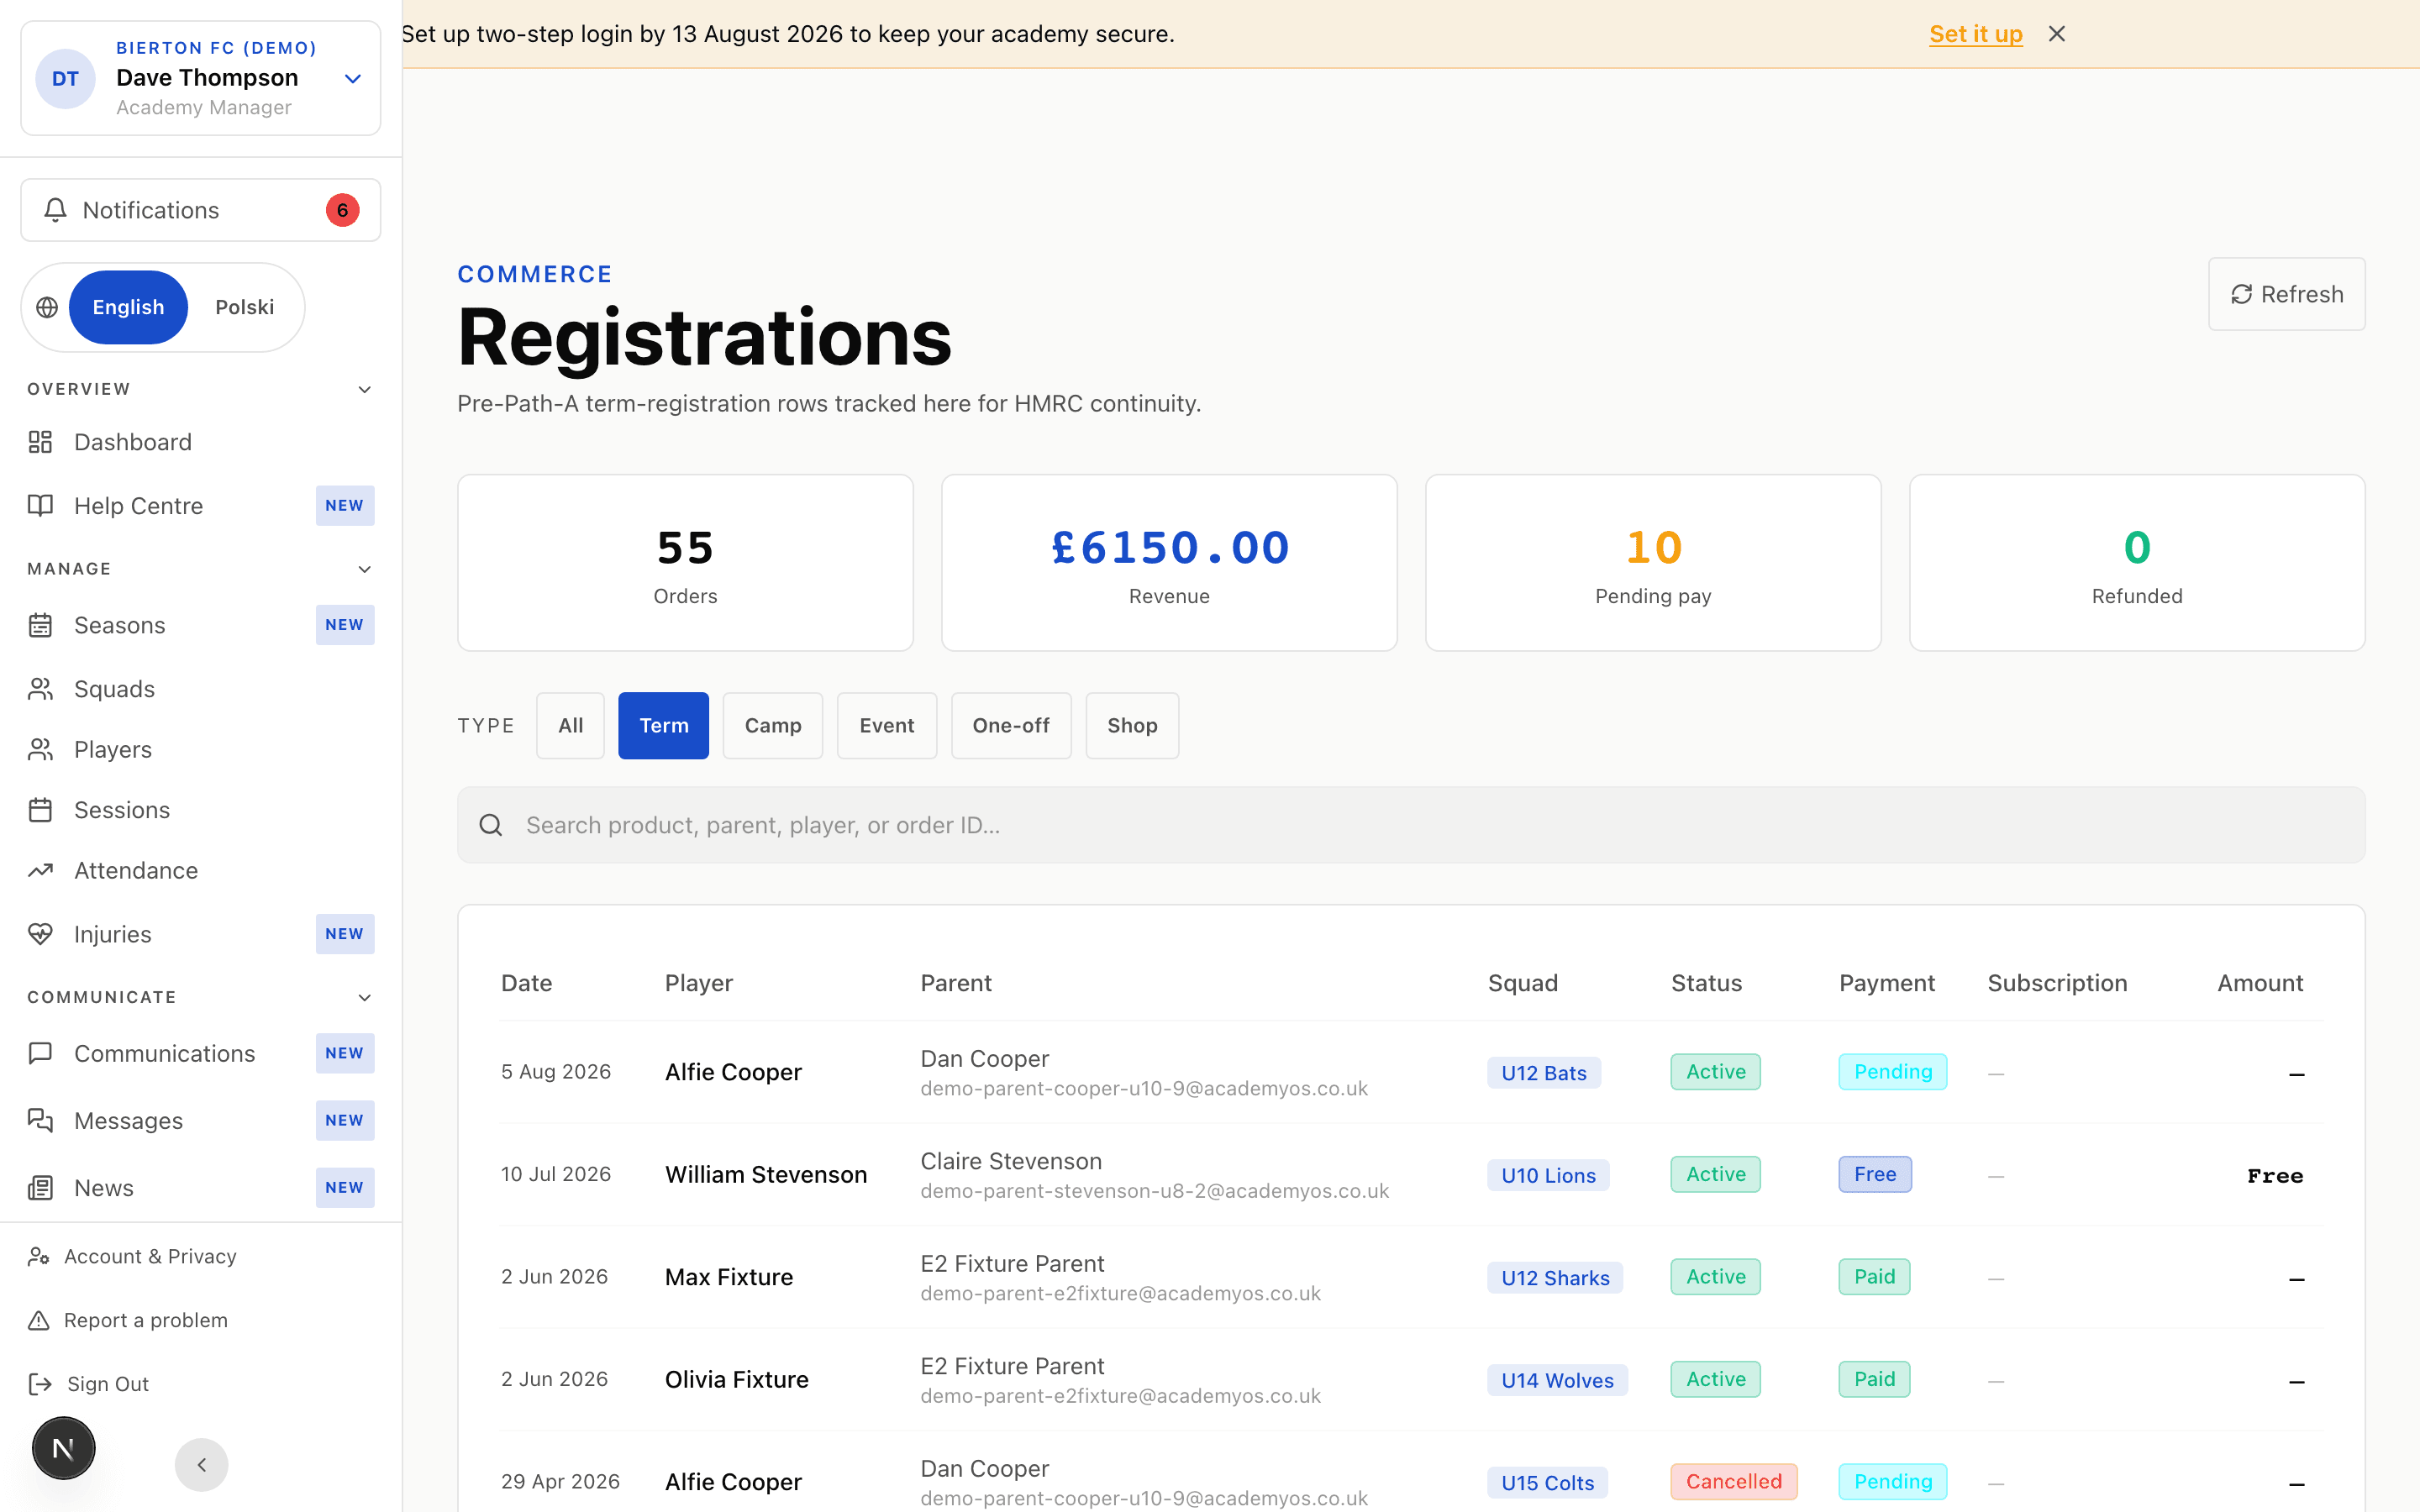Screen dimensions: 2420x1512
Task: Click the Sign Out arrow icon
Action: (40, 1384)
